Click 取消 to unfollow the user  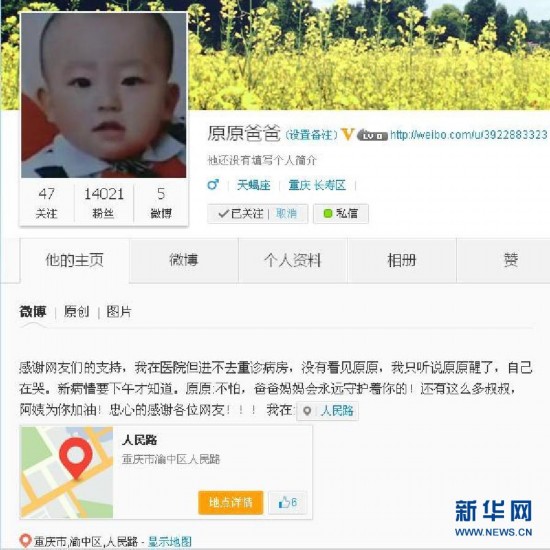(x=286, y=213)
